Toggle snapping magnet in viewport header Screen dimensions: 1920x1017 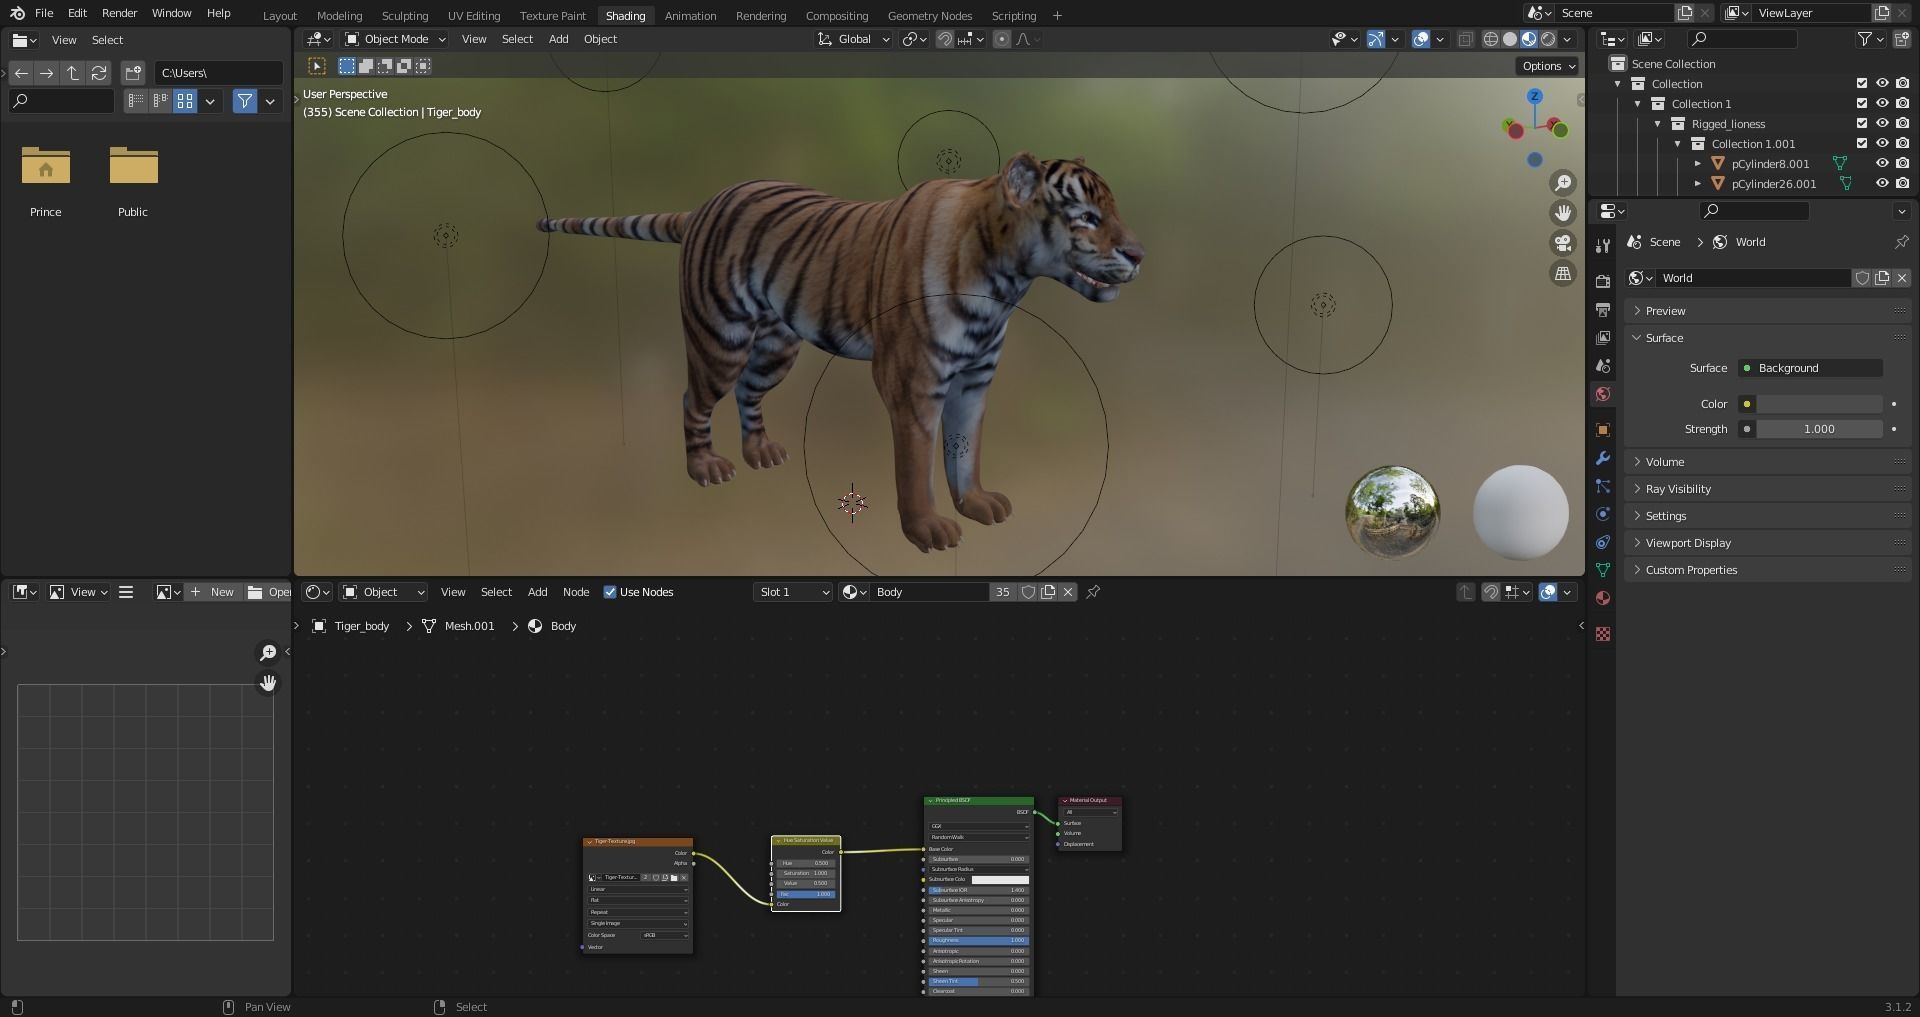click(x=944, y=39)
